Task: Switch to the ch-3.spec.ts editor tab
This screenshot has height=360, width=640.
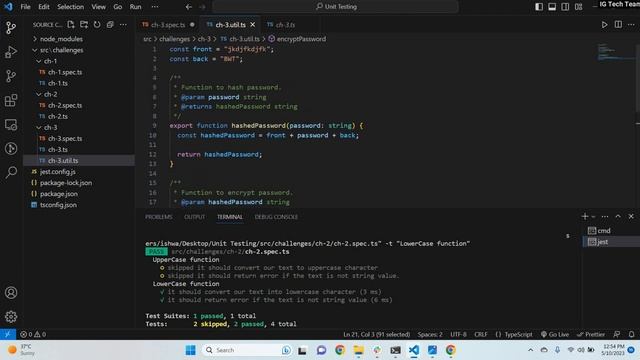Action: [168, 24]
